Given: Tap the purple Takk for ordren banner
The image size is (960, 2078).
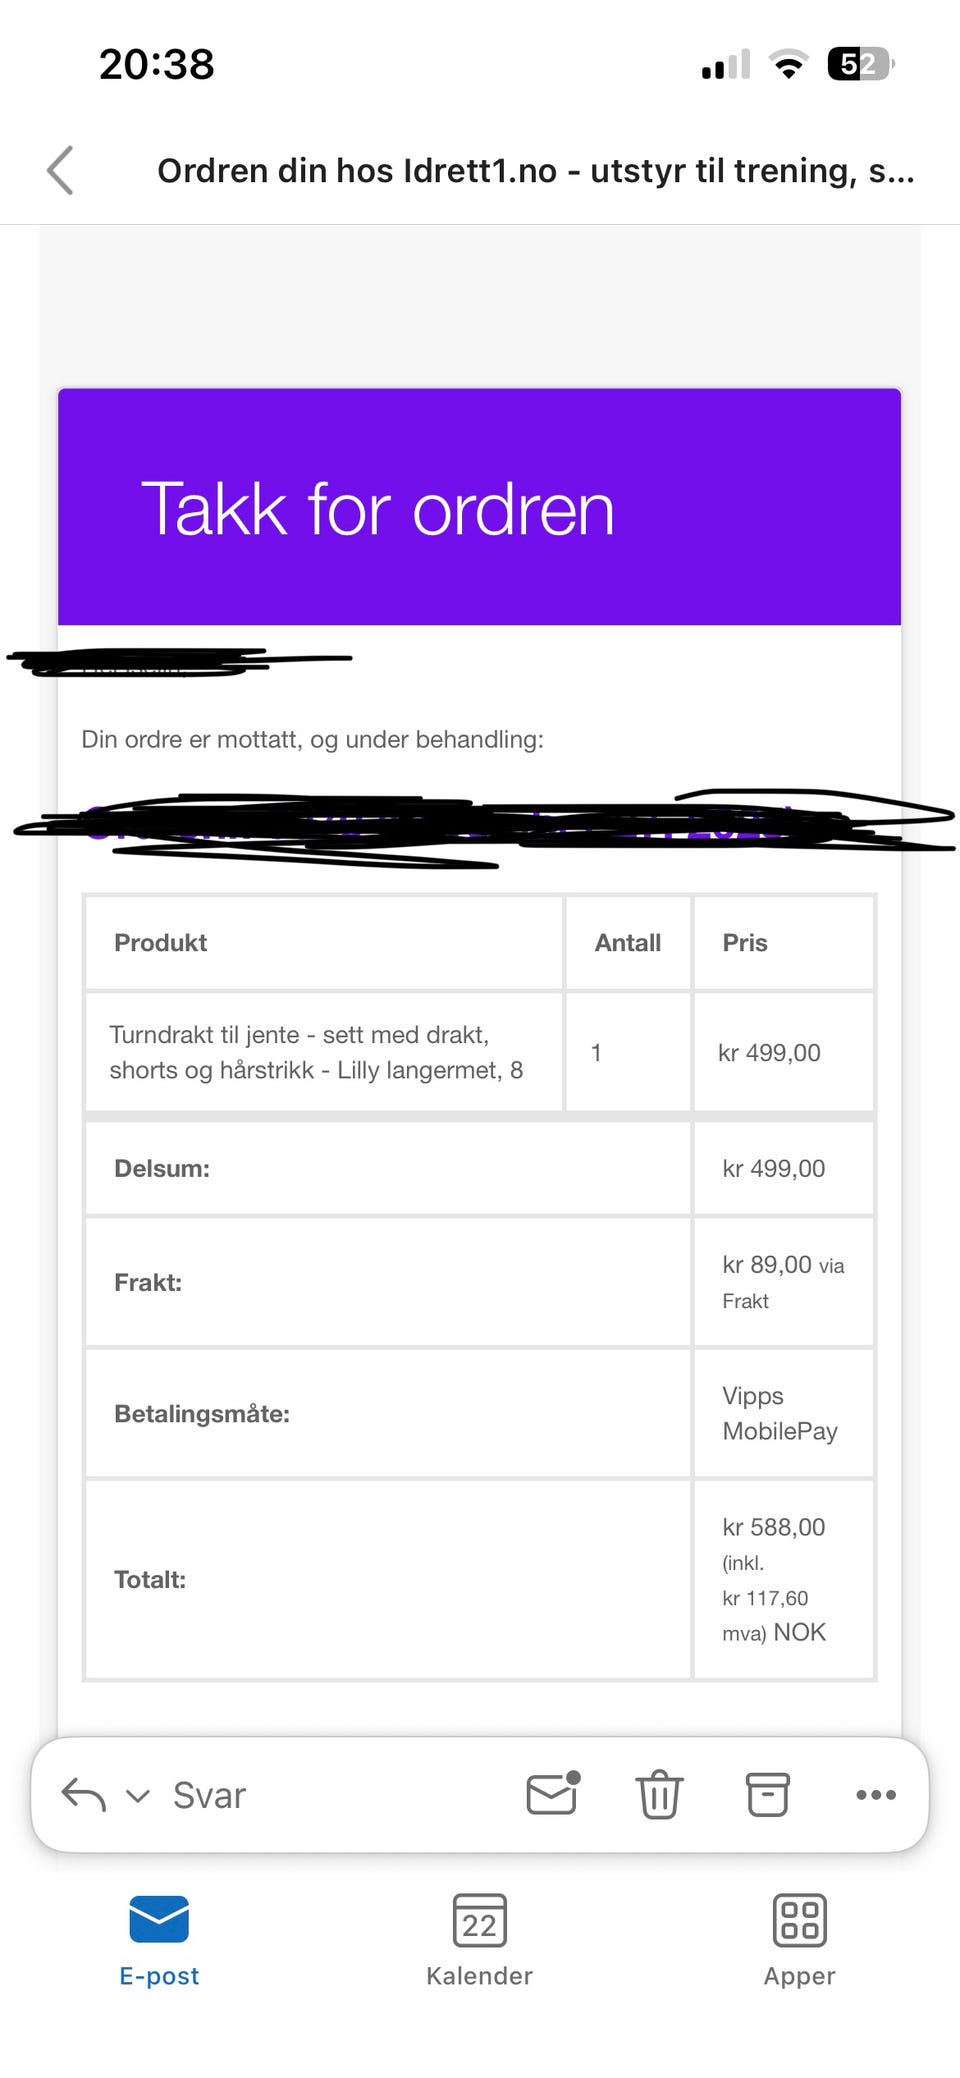Looking at the screenshot, I should pyautogui.click(x=479, y=507).
